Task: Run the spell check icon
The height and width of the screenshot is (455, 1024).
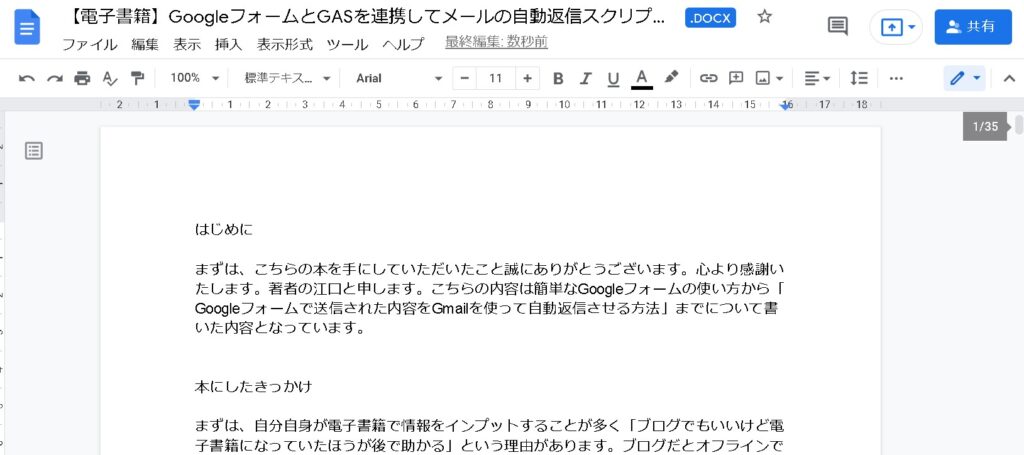Action: click(x=110, y=78)
